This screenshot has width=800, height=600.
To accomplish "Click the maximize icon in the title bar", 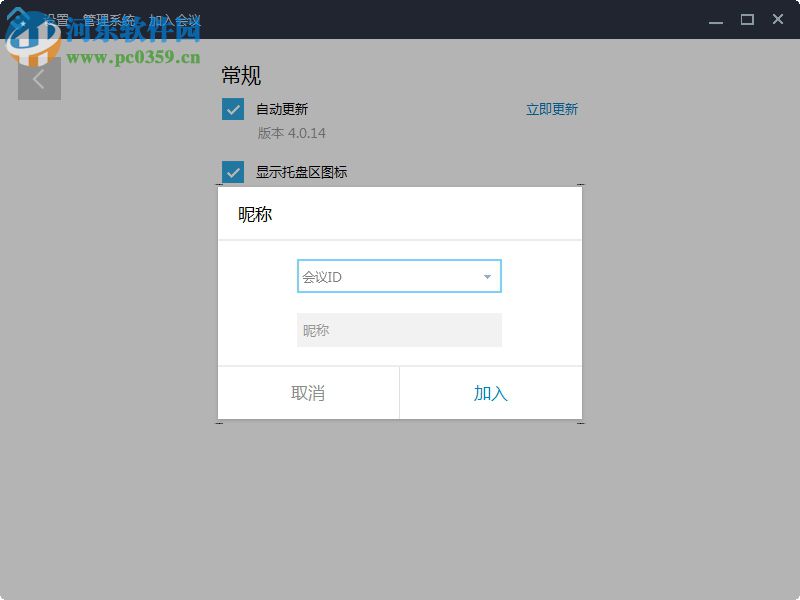I will (x=746, y=19).
